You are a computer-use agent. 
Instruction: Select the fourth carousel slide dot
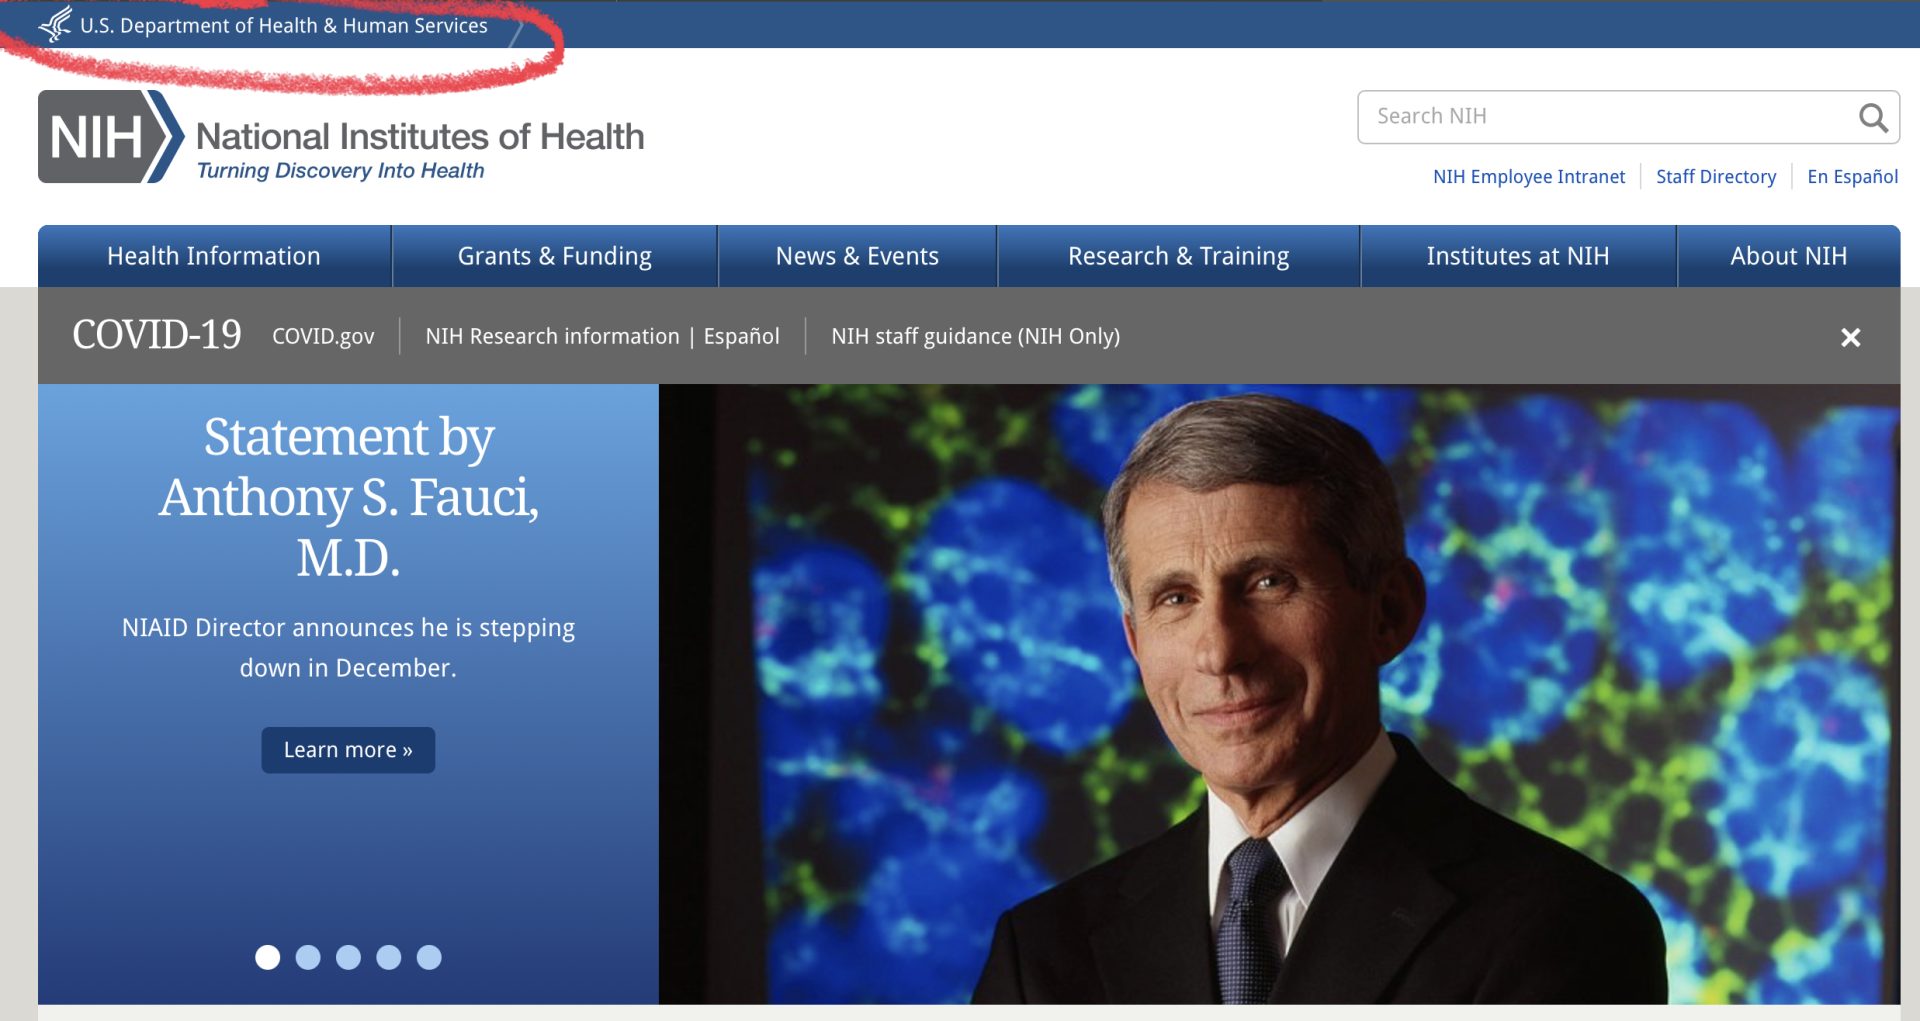[x=389, y=957]
